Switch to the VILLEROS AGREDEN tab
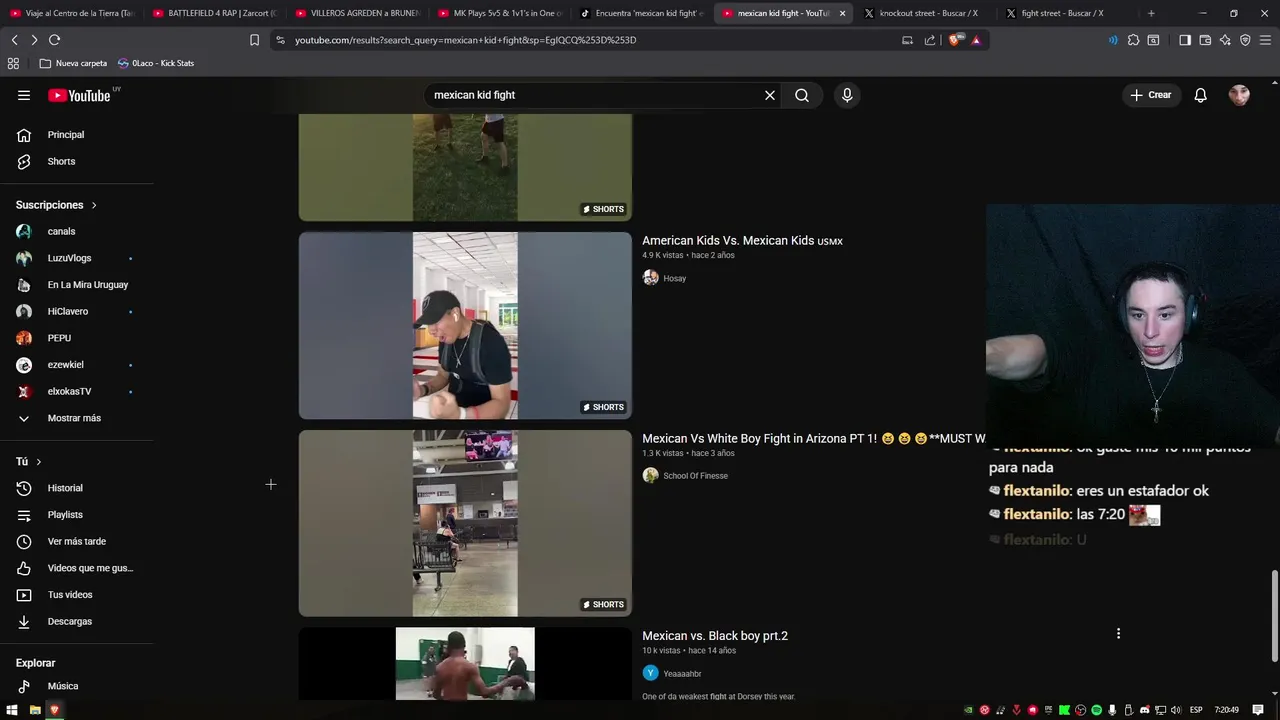The height and width of the screenshot is (720, 1280). (357, 13)
